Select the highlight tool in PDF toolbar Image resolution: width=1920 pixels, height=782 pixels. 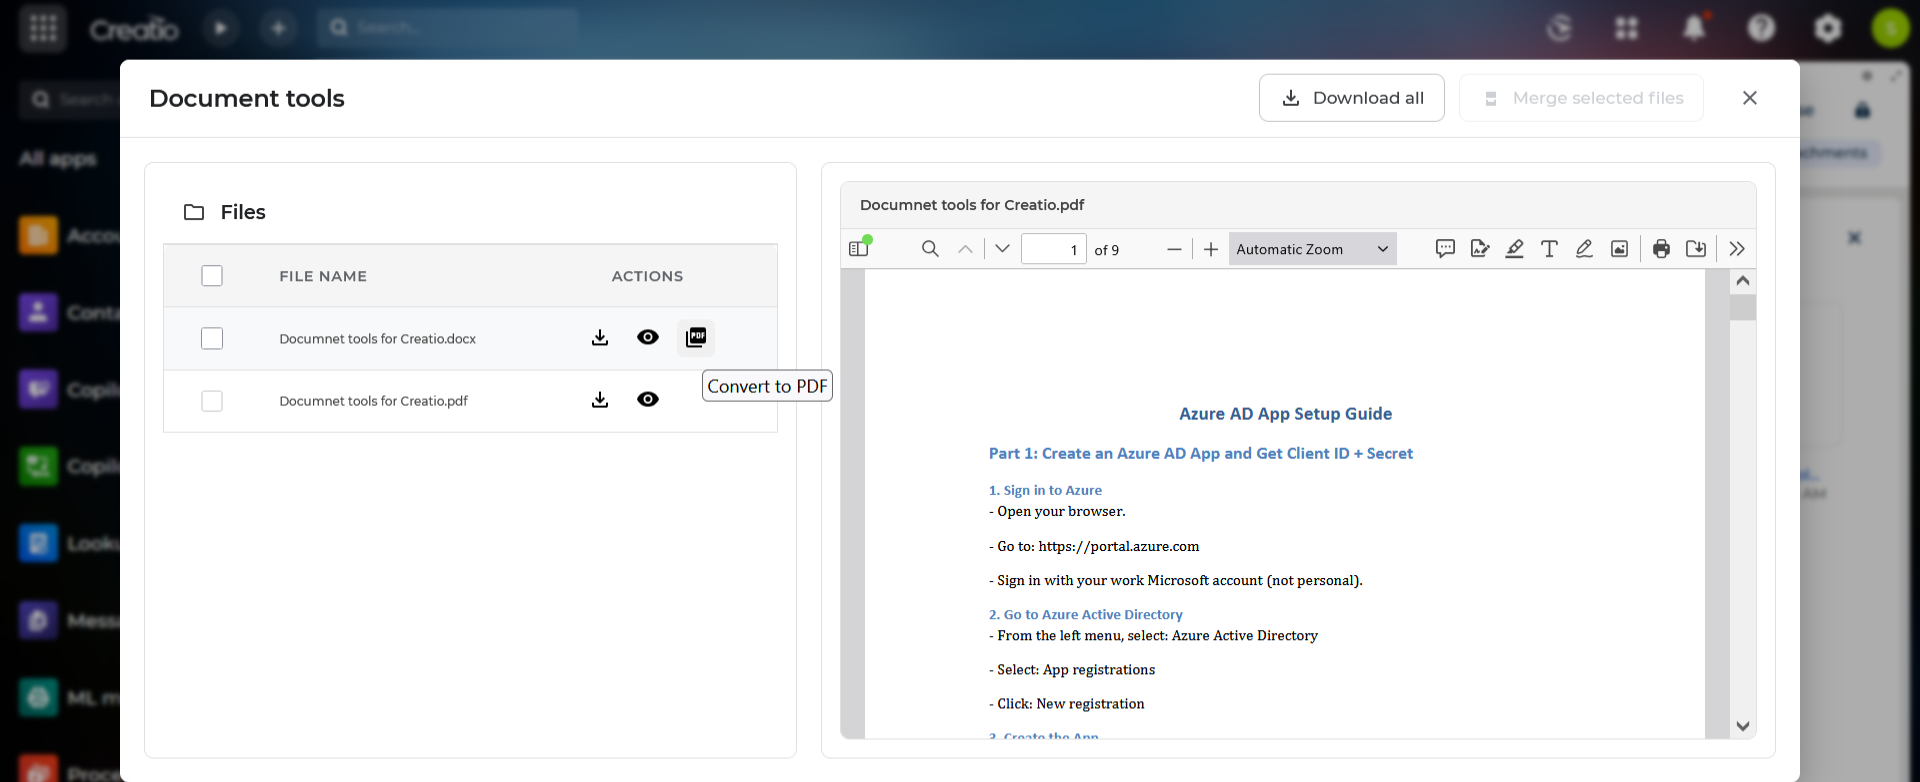[x=1515, y=249]
